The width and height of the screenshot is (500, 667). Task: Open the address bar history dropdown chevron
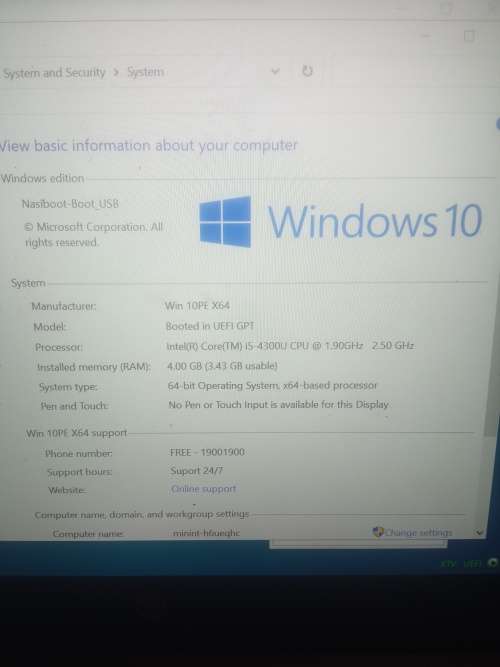(275, 71)
